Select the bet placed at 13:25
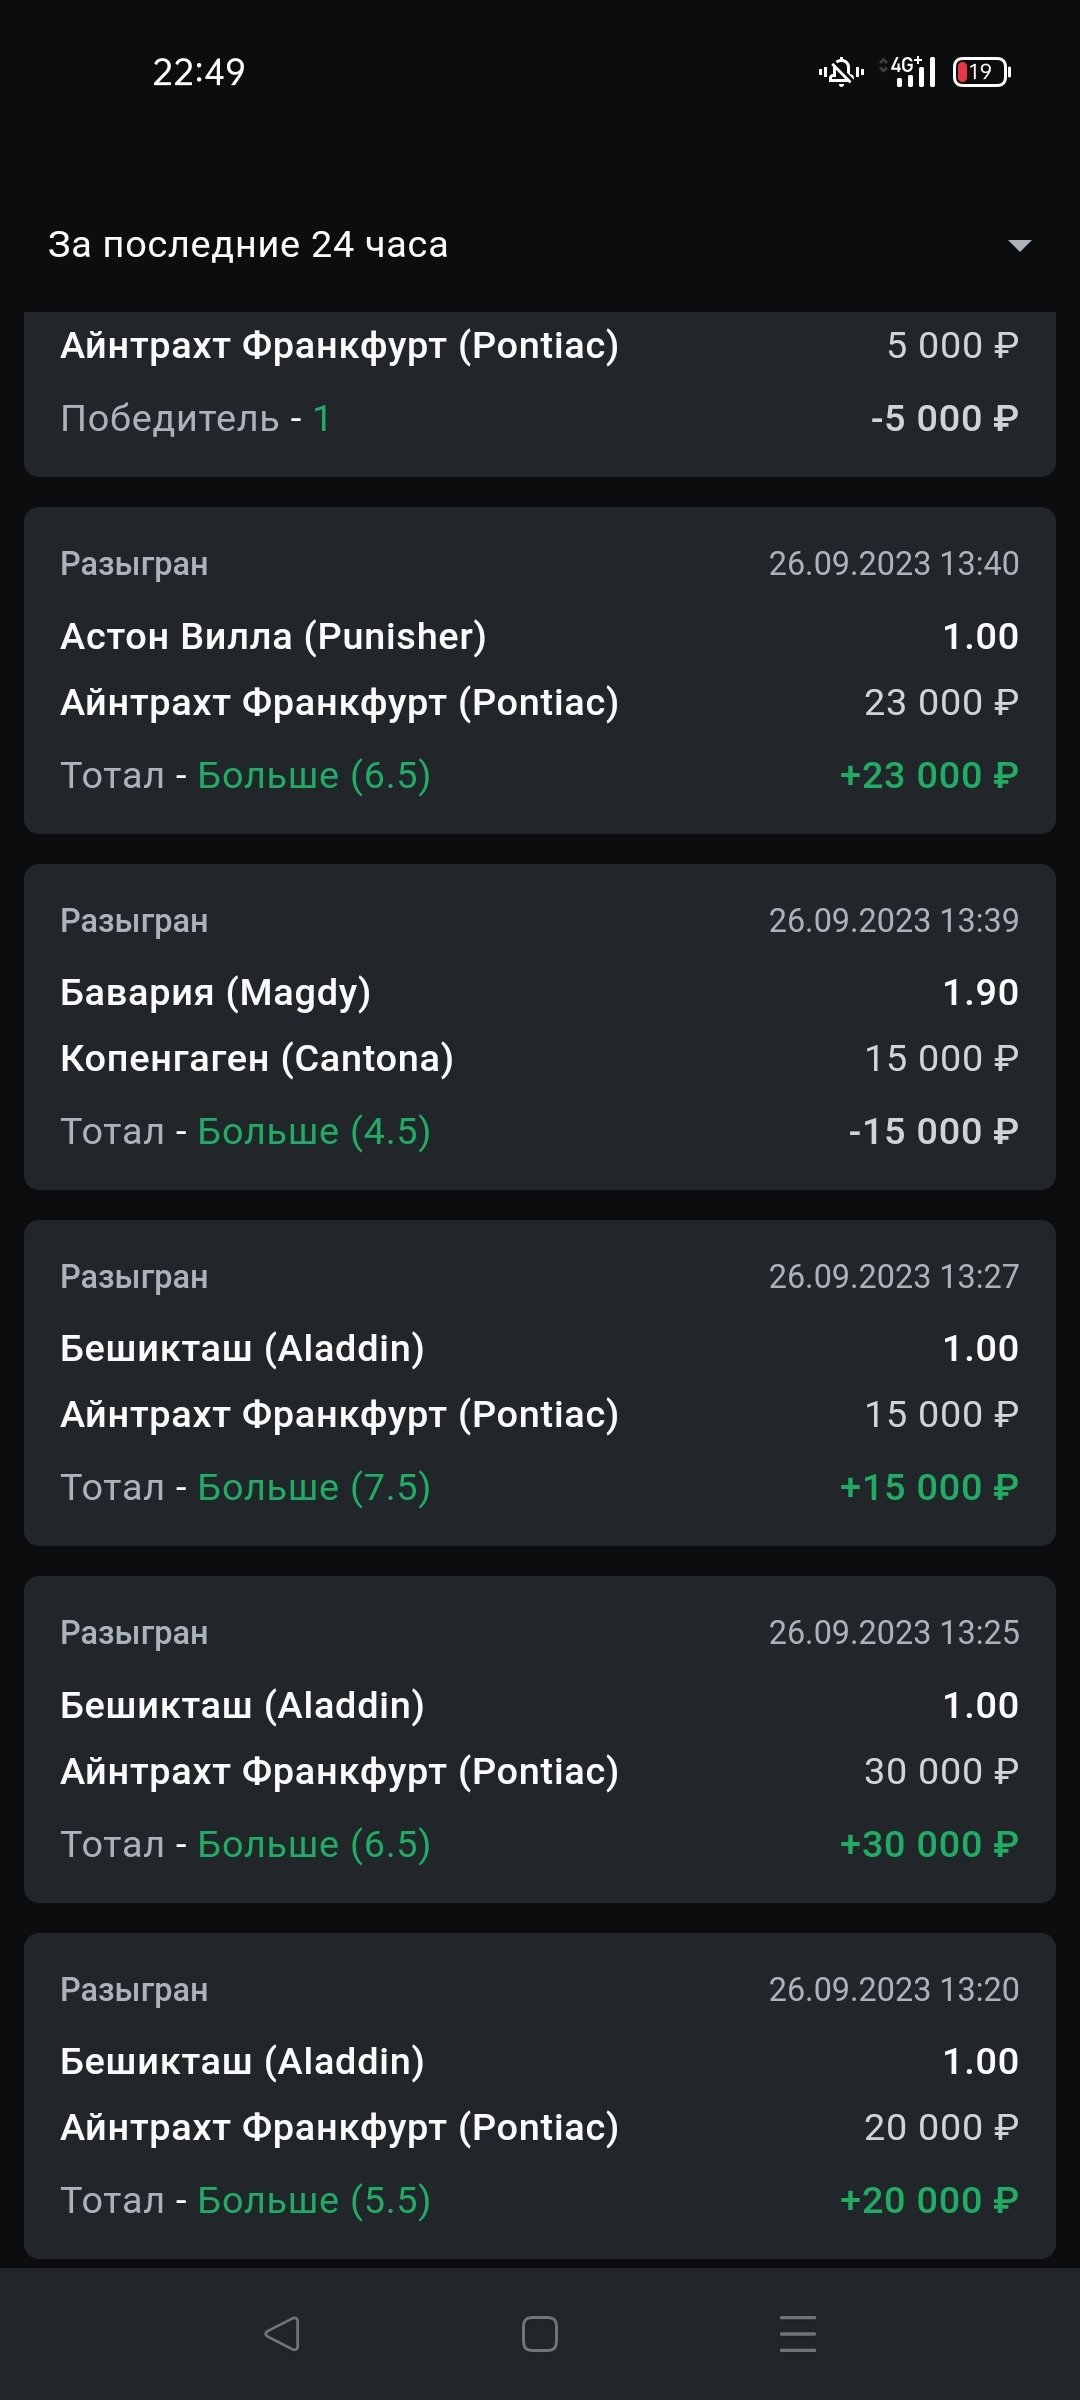 pyautogui.click(x=540, y=1738)
